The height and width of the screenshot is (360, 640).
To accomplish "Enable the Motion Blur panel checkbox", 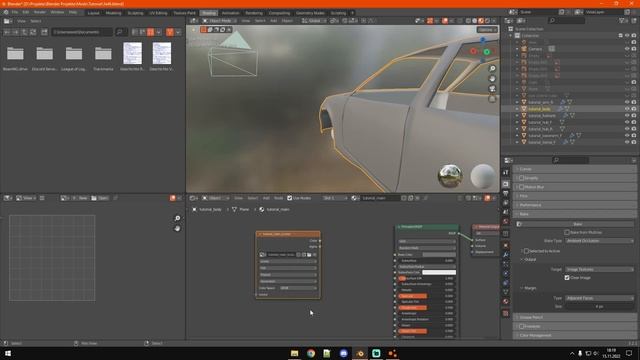I will 521,187.
